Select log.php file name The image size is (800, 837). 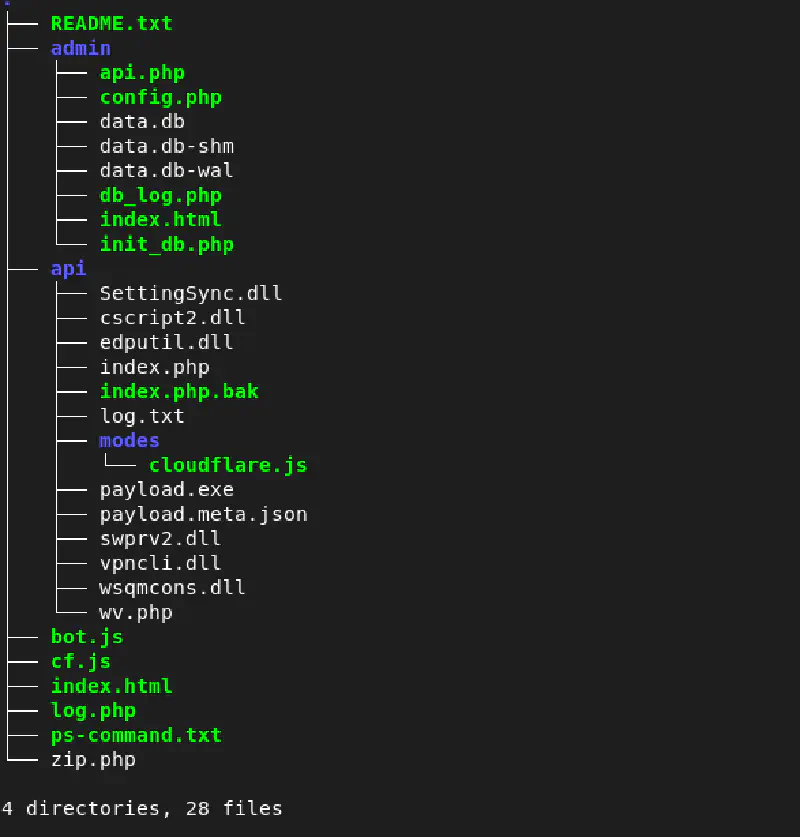(93, 711)
